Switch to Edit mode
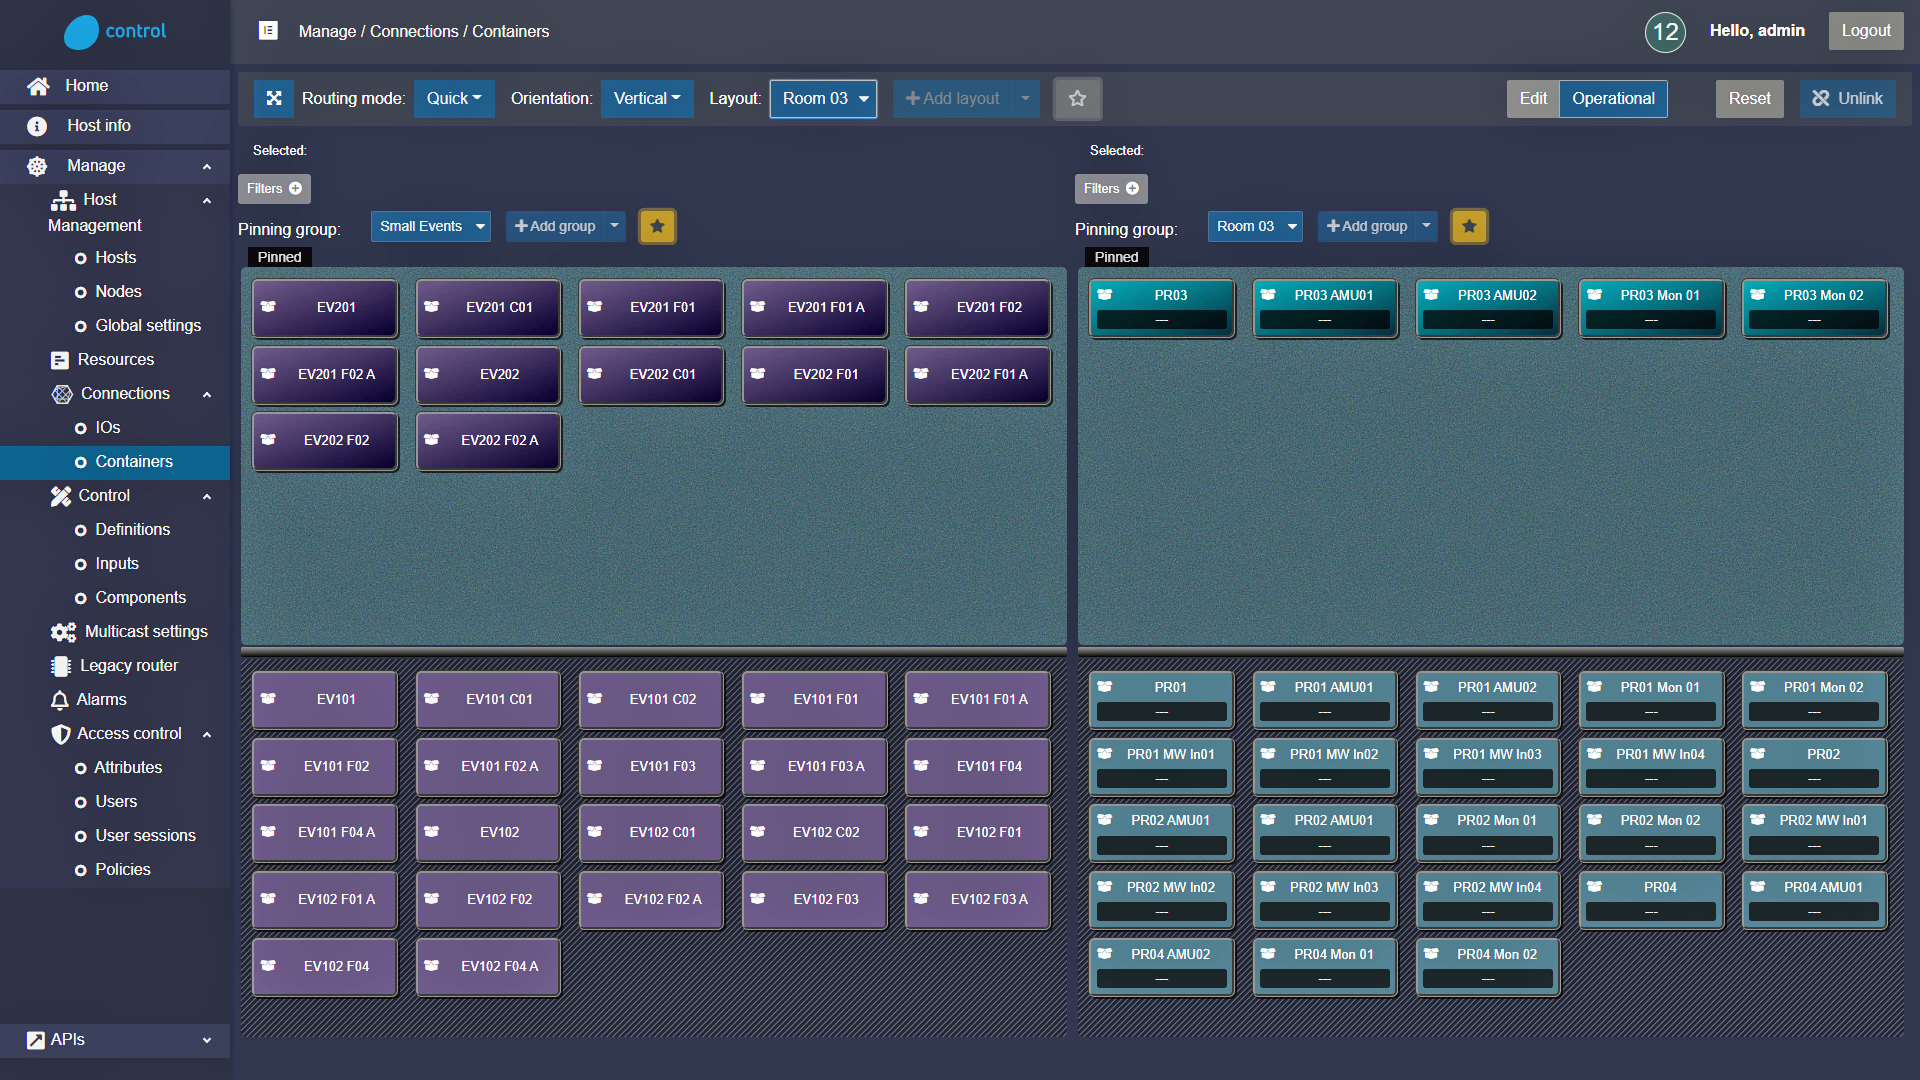 [x=1532, y=98]
